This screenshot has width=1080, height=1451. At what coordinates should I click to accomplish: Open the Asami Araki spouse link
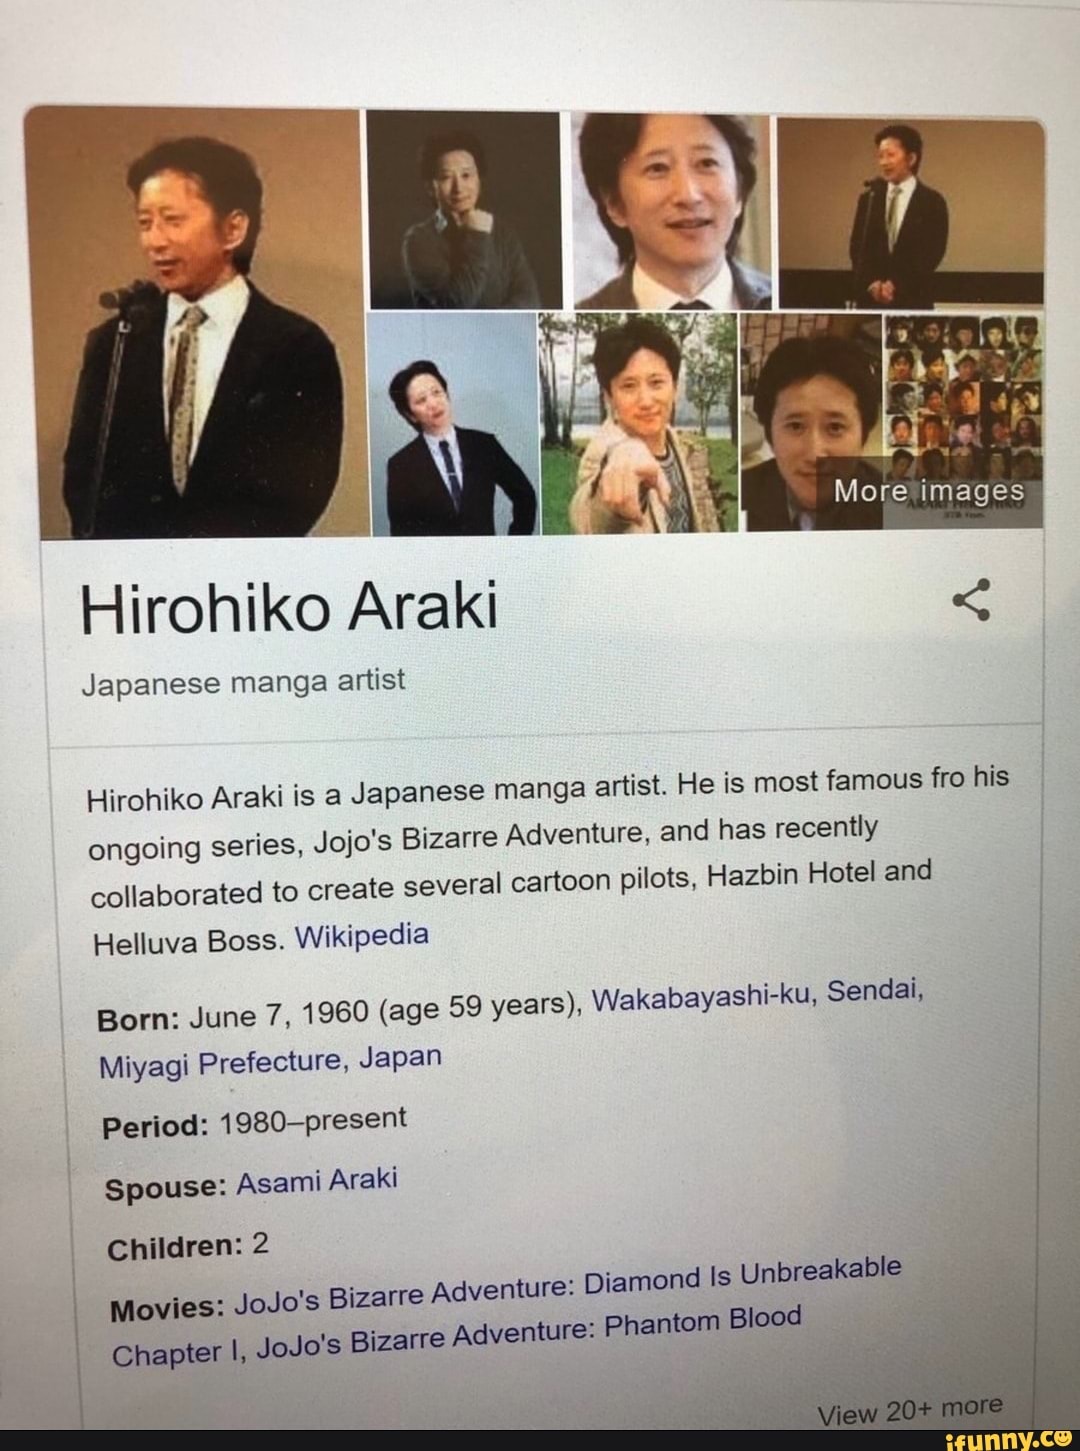(316, 1181)
